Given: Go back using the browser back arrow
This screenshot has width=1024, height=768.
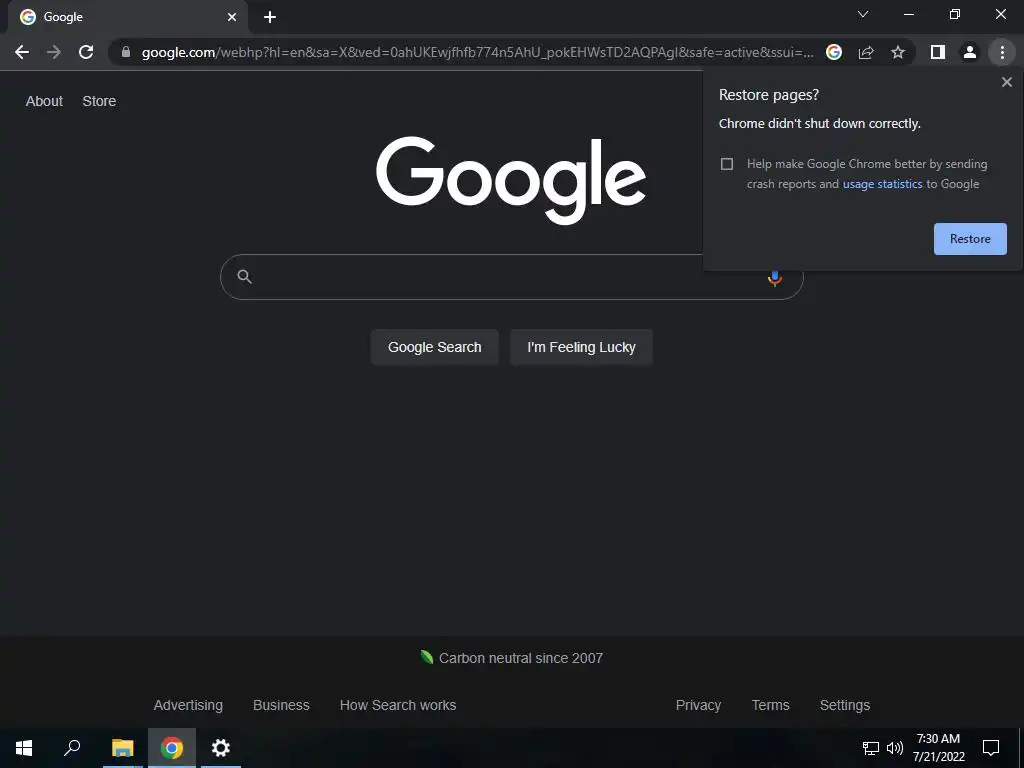Looking at the screenshot, I should (x=22, y=52).
